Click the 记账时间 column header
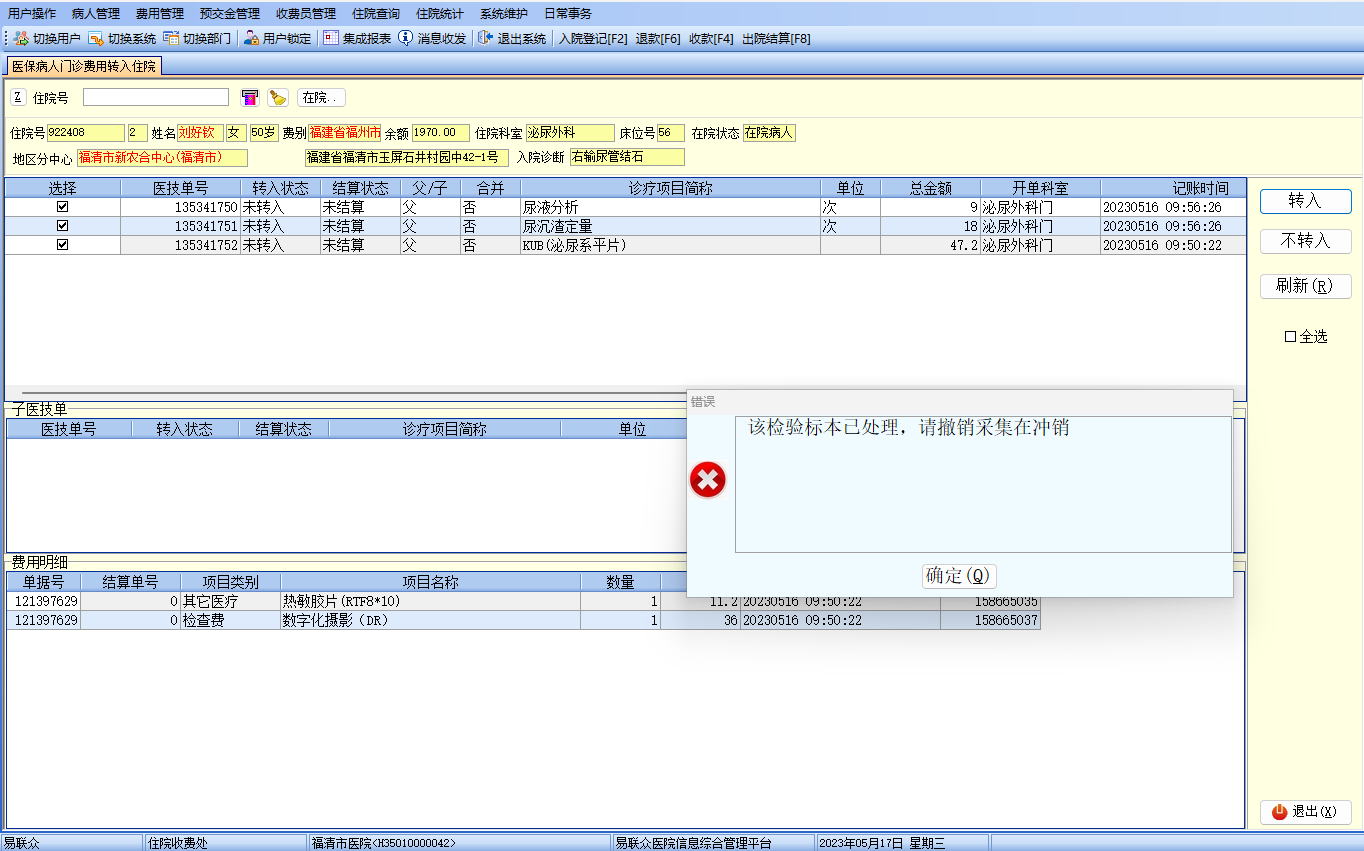The image size is (1364, 851). point(1173,188)
